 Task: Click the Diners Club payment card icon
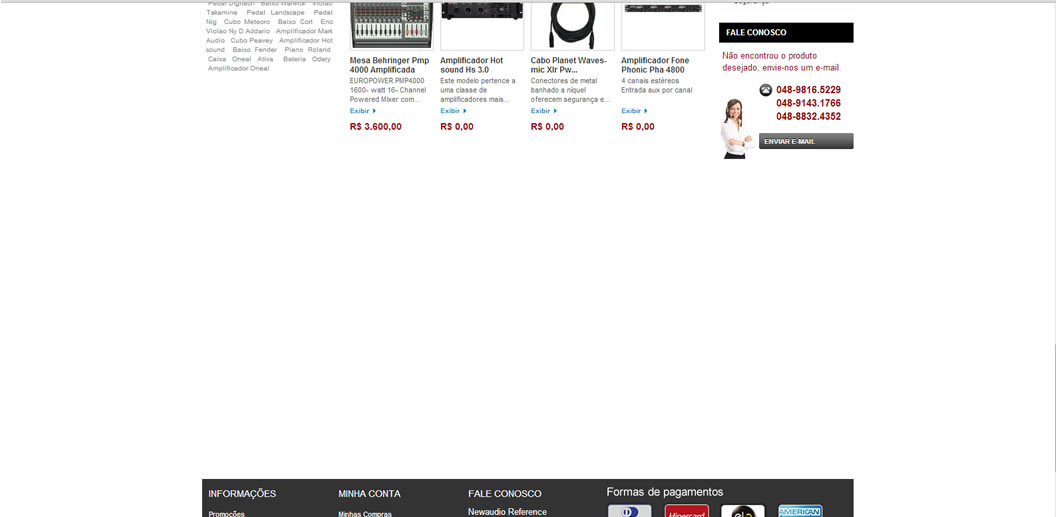point(630,511)
